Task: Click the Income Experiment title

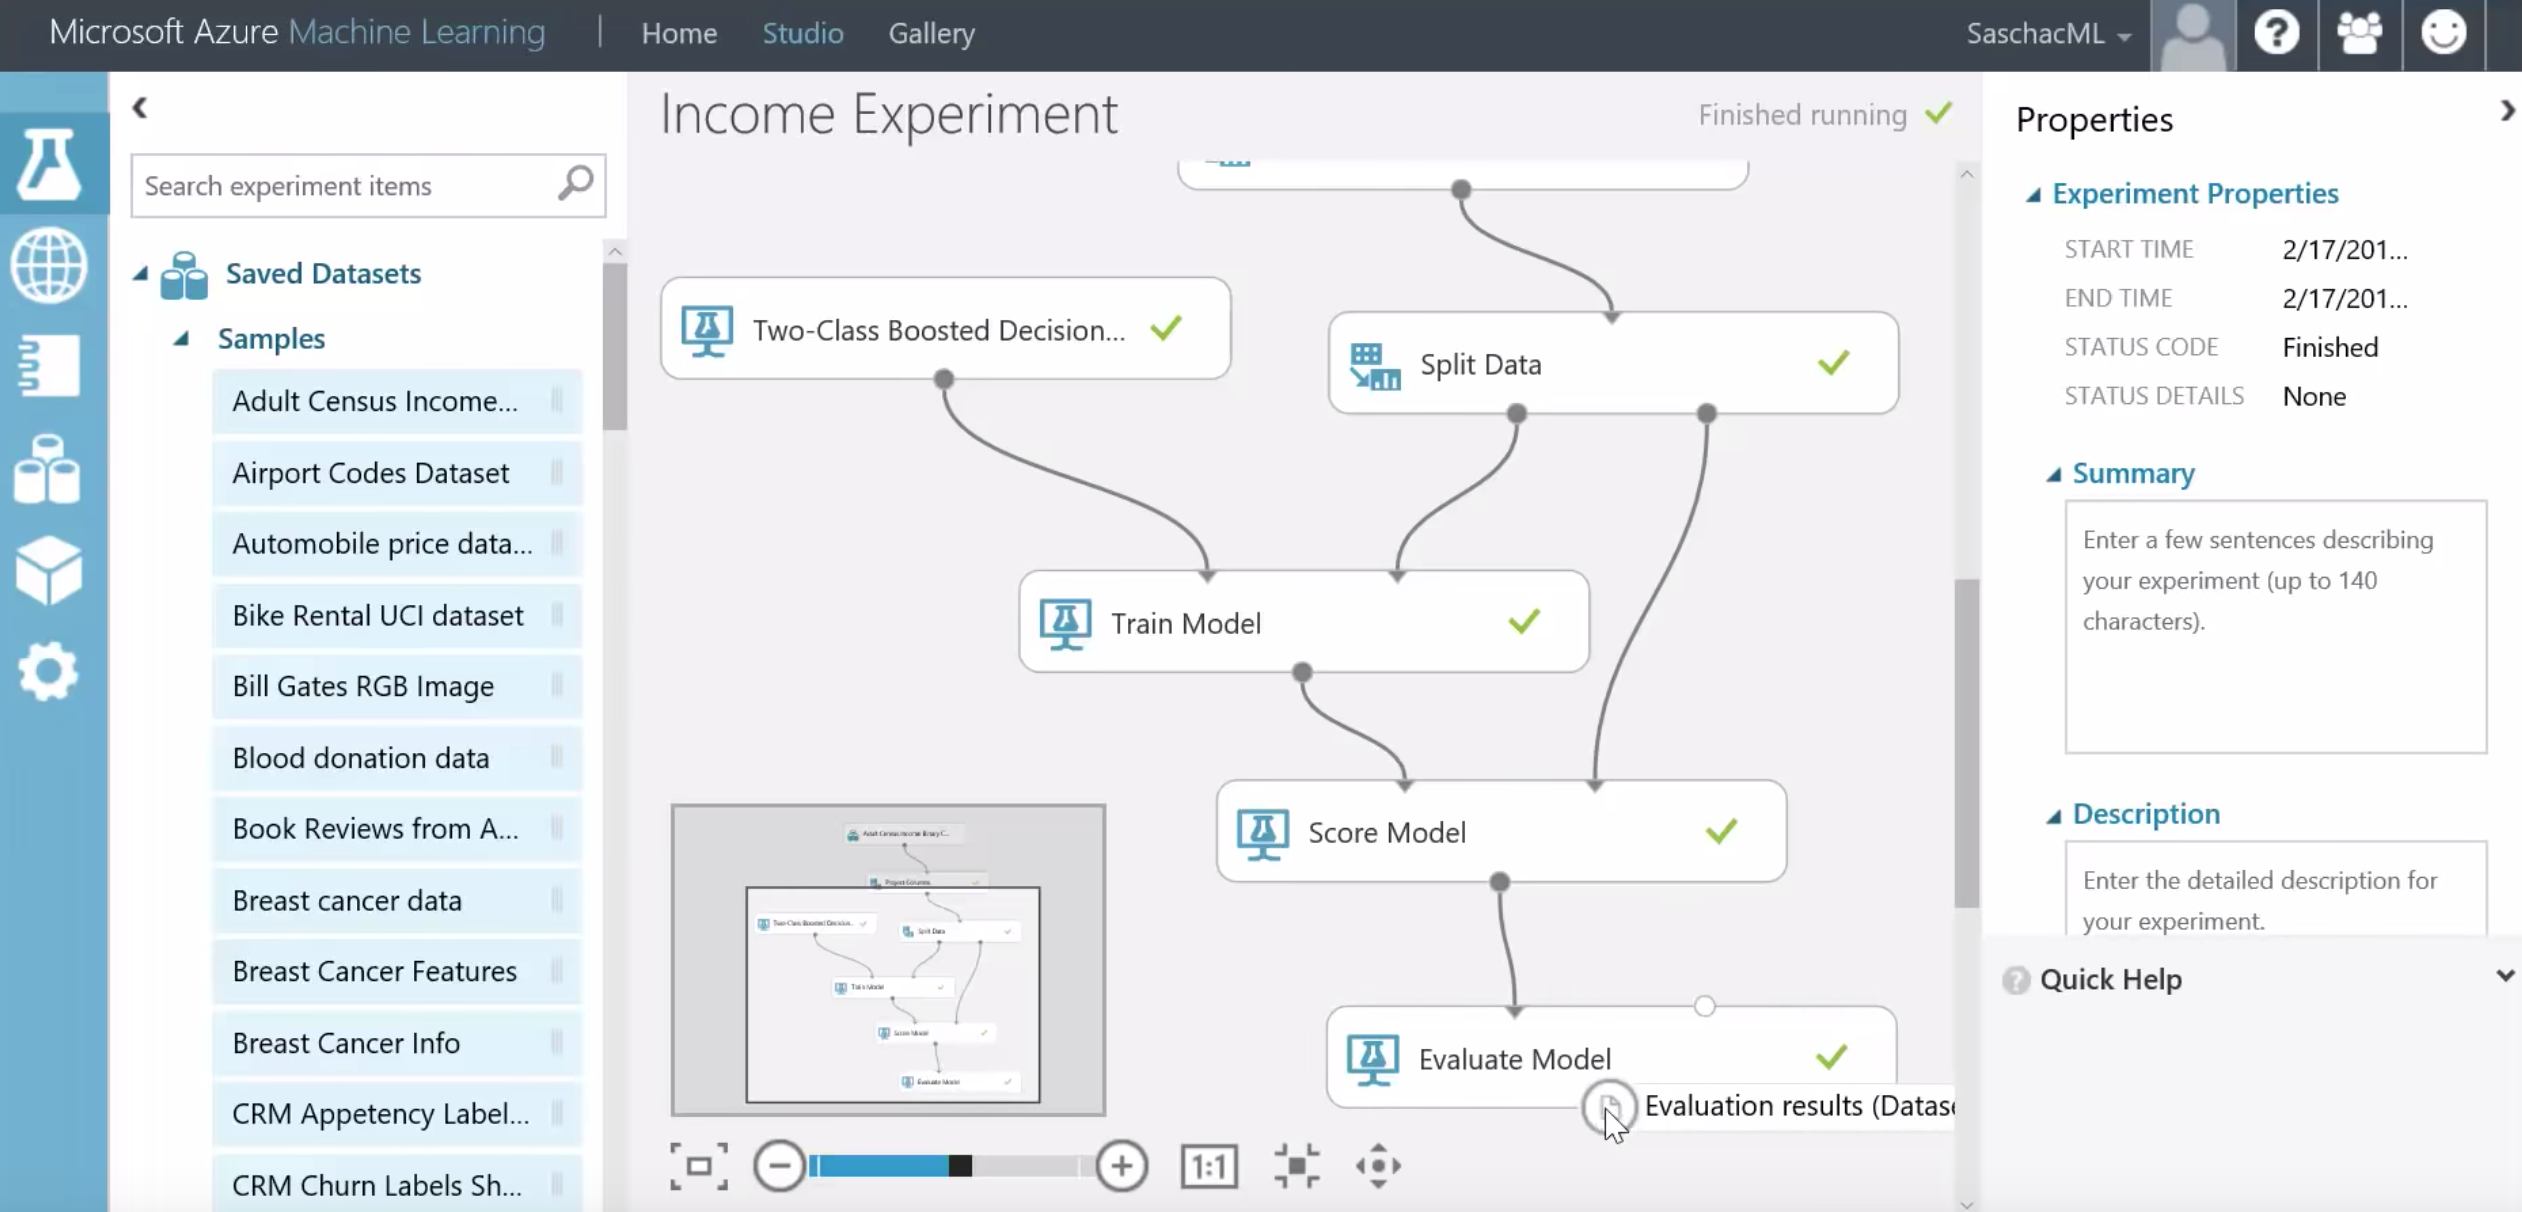Action: [888, 114]
